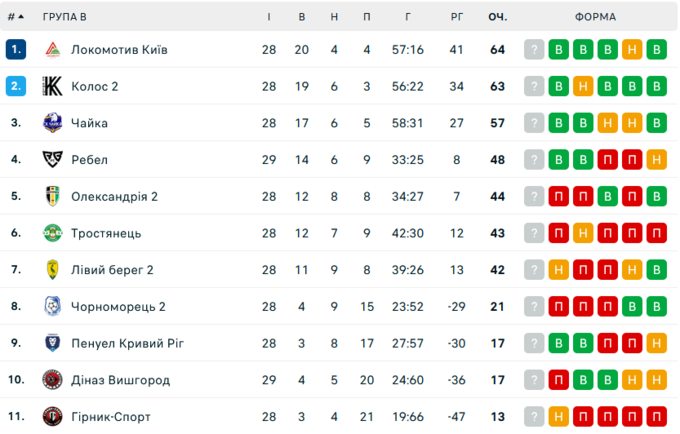Screen dimensions: 680x434
Task: Click the Тростянець green logo
Action: pos(52,233)
